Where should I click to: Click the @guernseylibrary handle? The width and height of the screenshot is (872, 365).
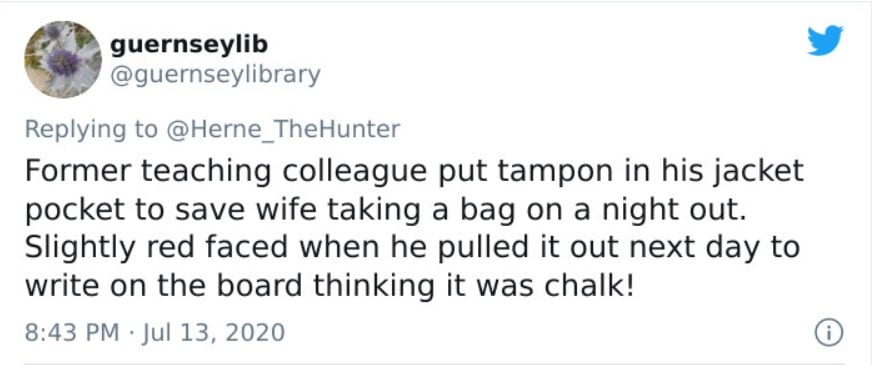[215, 75]
